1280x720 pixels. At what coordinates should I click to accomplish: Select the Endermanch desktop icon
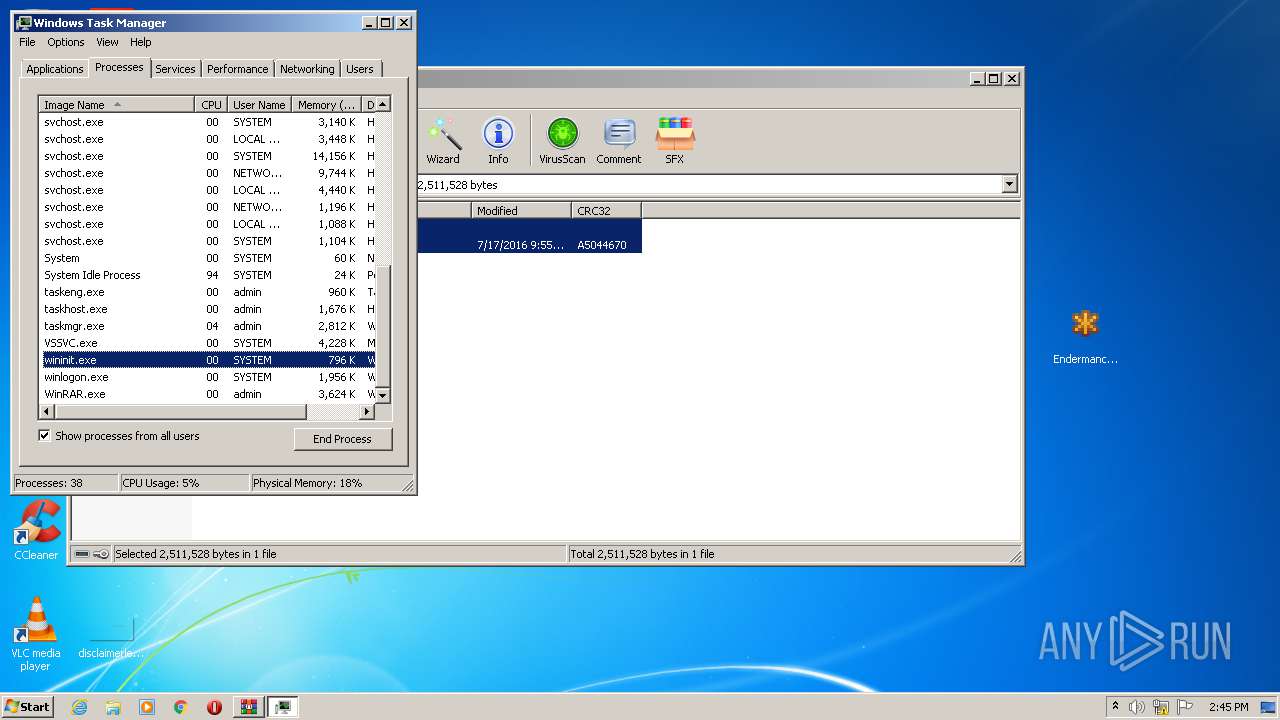pos(1085,337)
